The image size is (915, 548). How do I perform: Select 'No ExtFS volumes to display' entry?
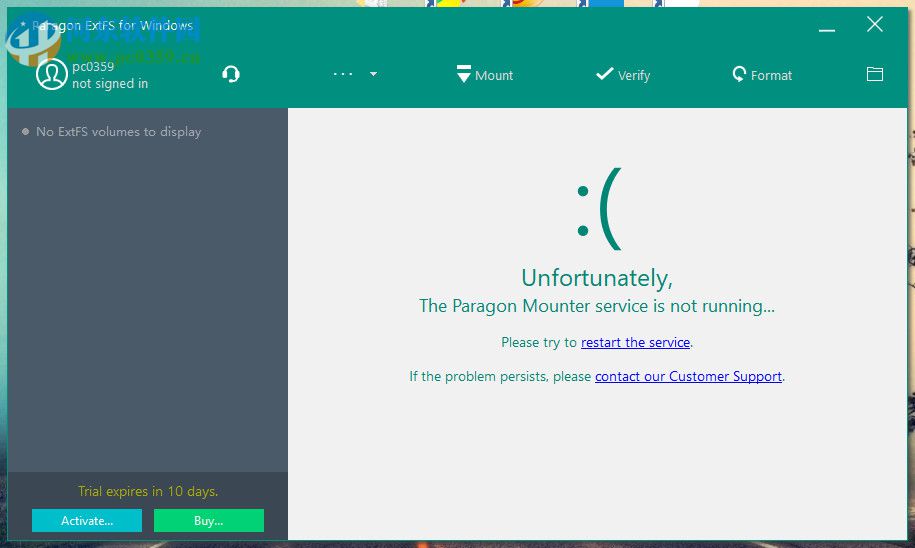click(118, 132)
